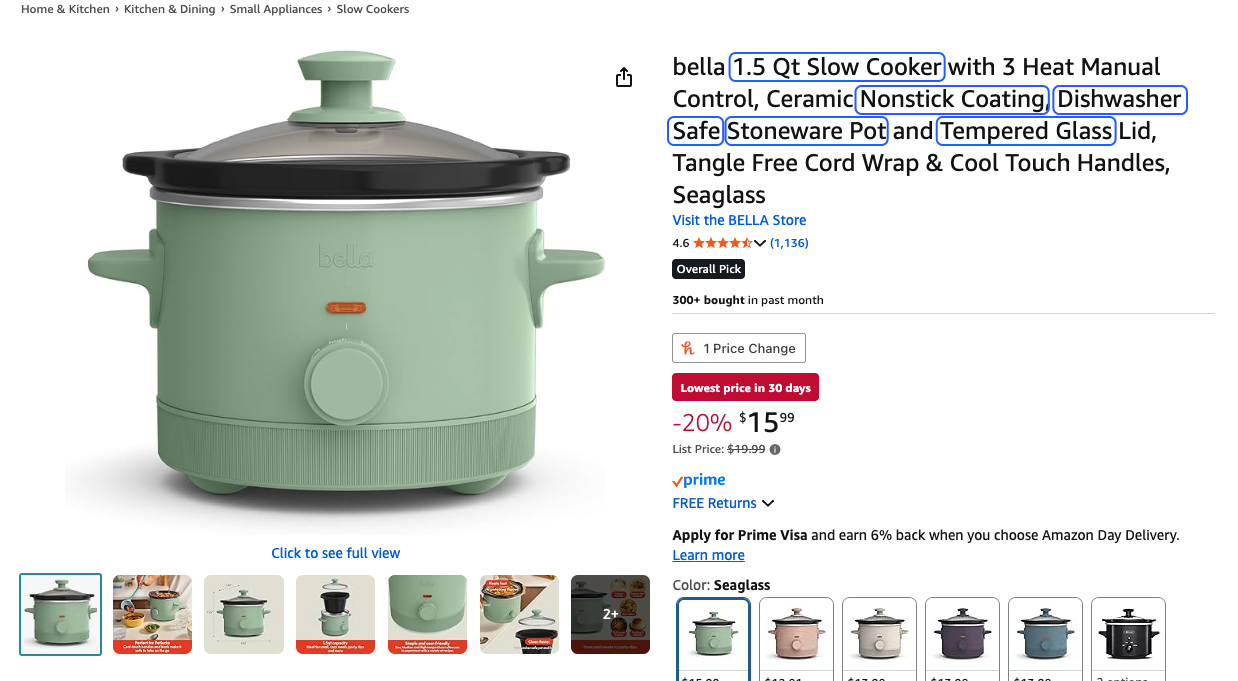This screenshot has width=1238, height=681.
Task: Select the Seaglass green color swatch
Action: point(713,636)
